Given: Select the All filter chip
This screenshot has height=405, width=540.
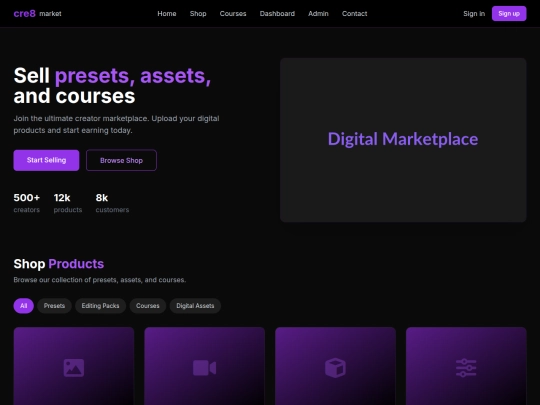Looking at the screenshot, I should pos(23,306).
